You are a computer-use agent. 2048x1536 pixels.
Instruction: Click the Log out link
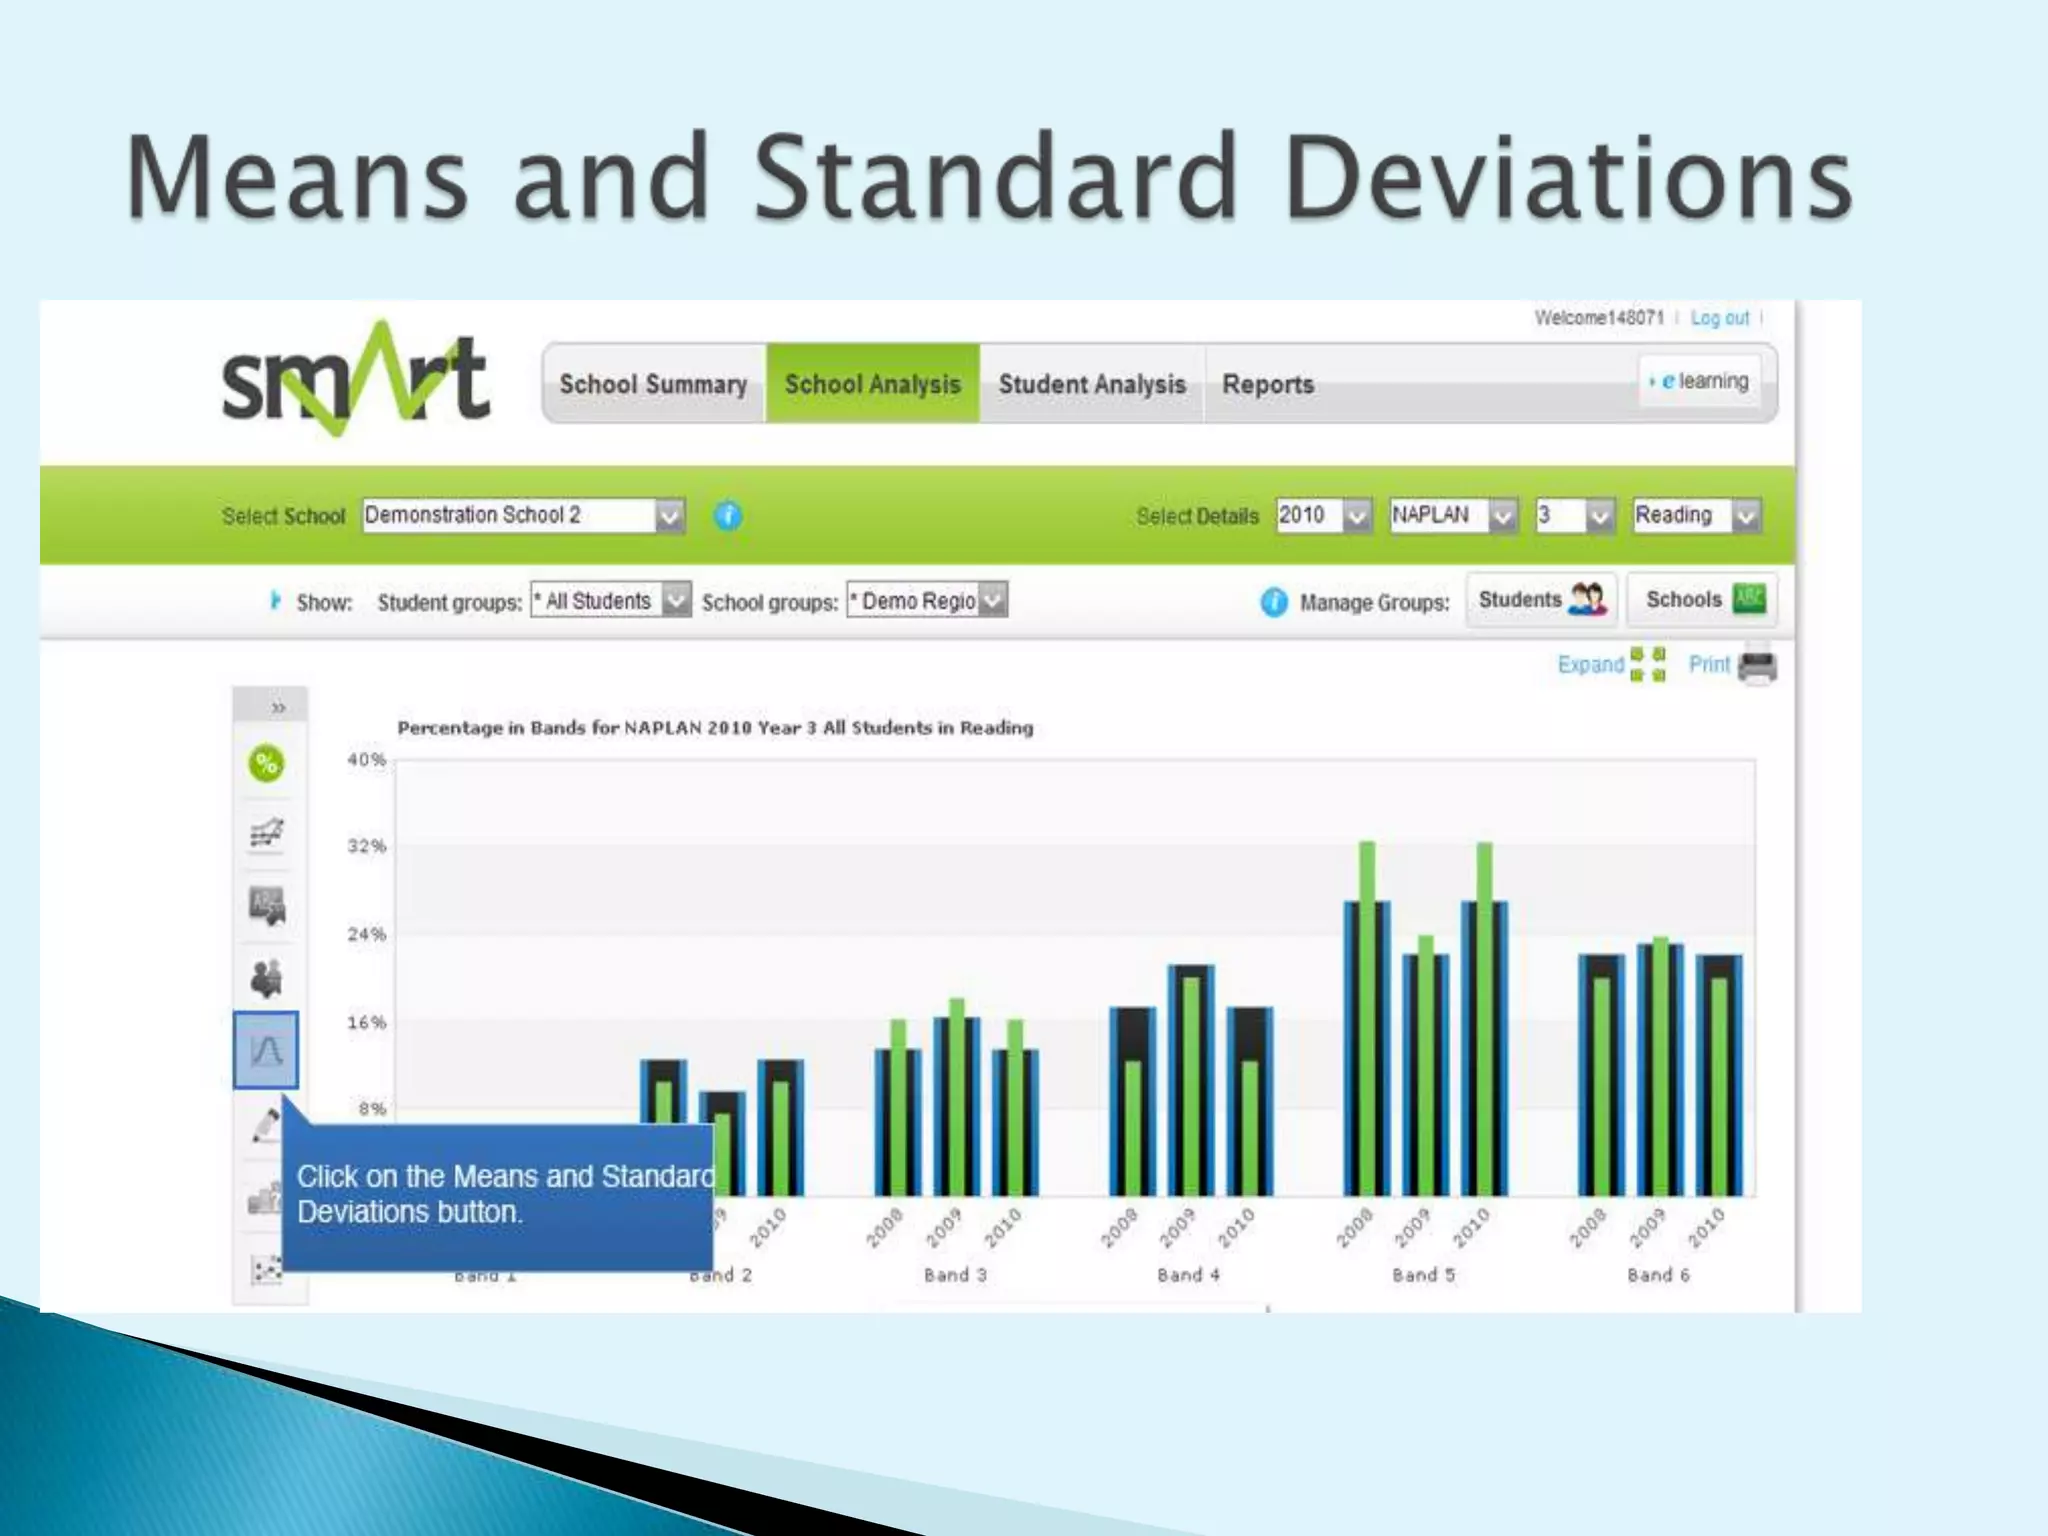point(1719,318)
